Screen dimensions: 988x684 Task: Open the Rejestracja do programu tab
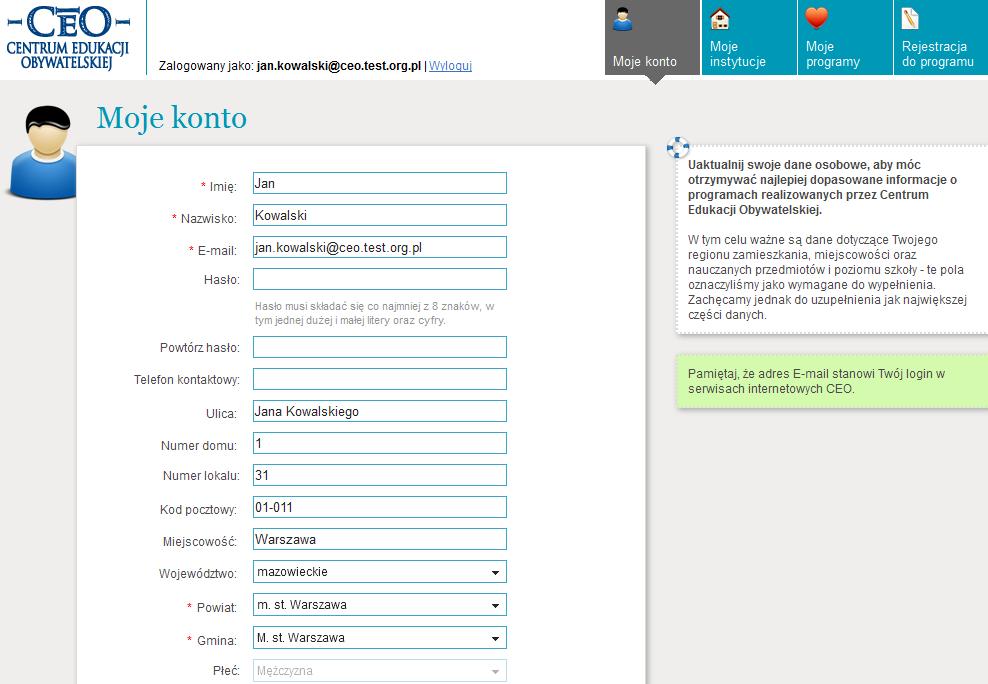point(941,38)
